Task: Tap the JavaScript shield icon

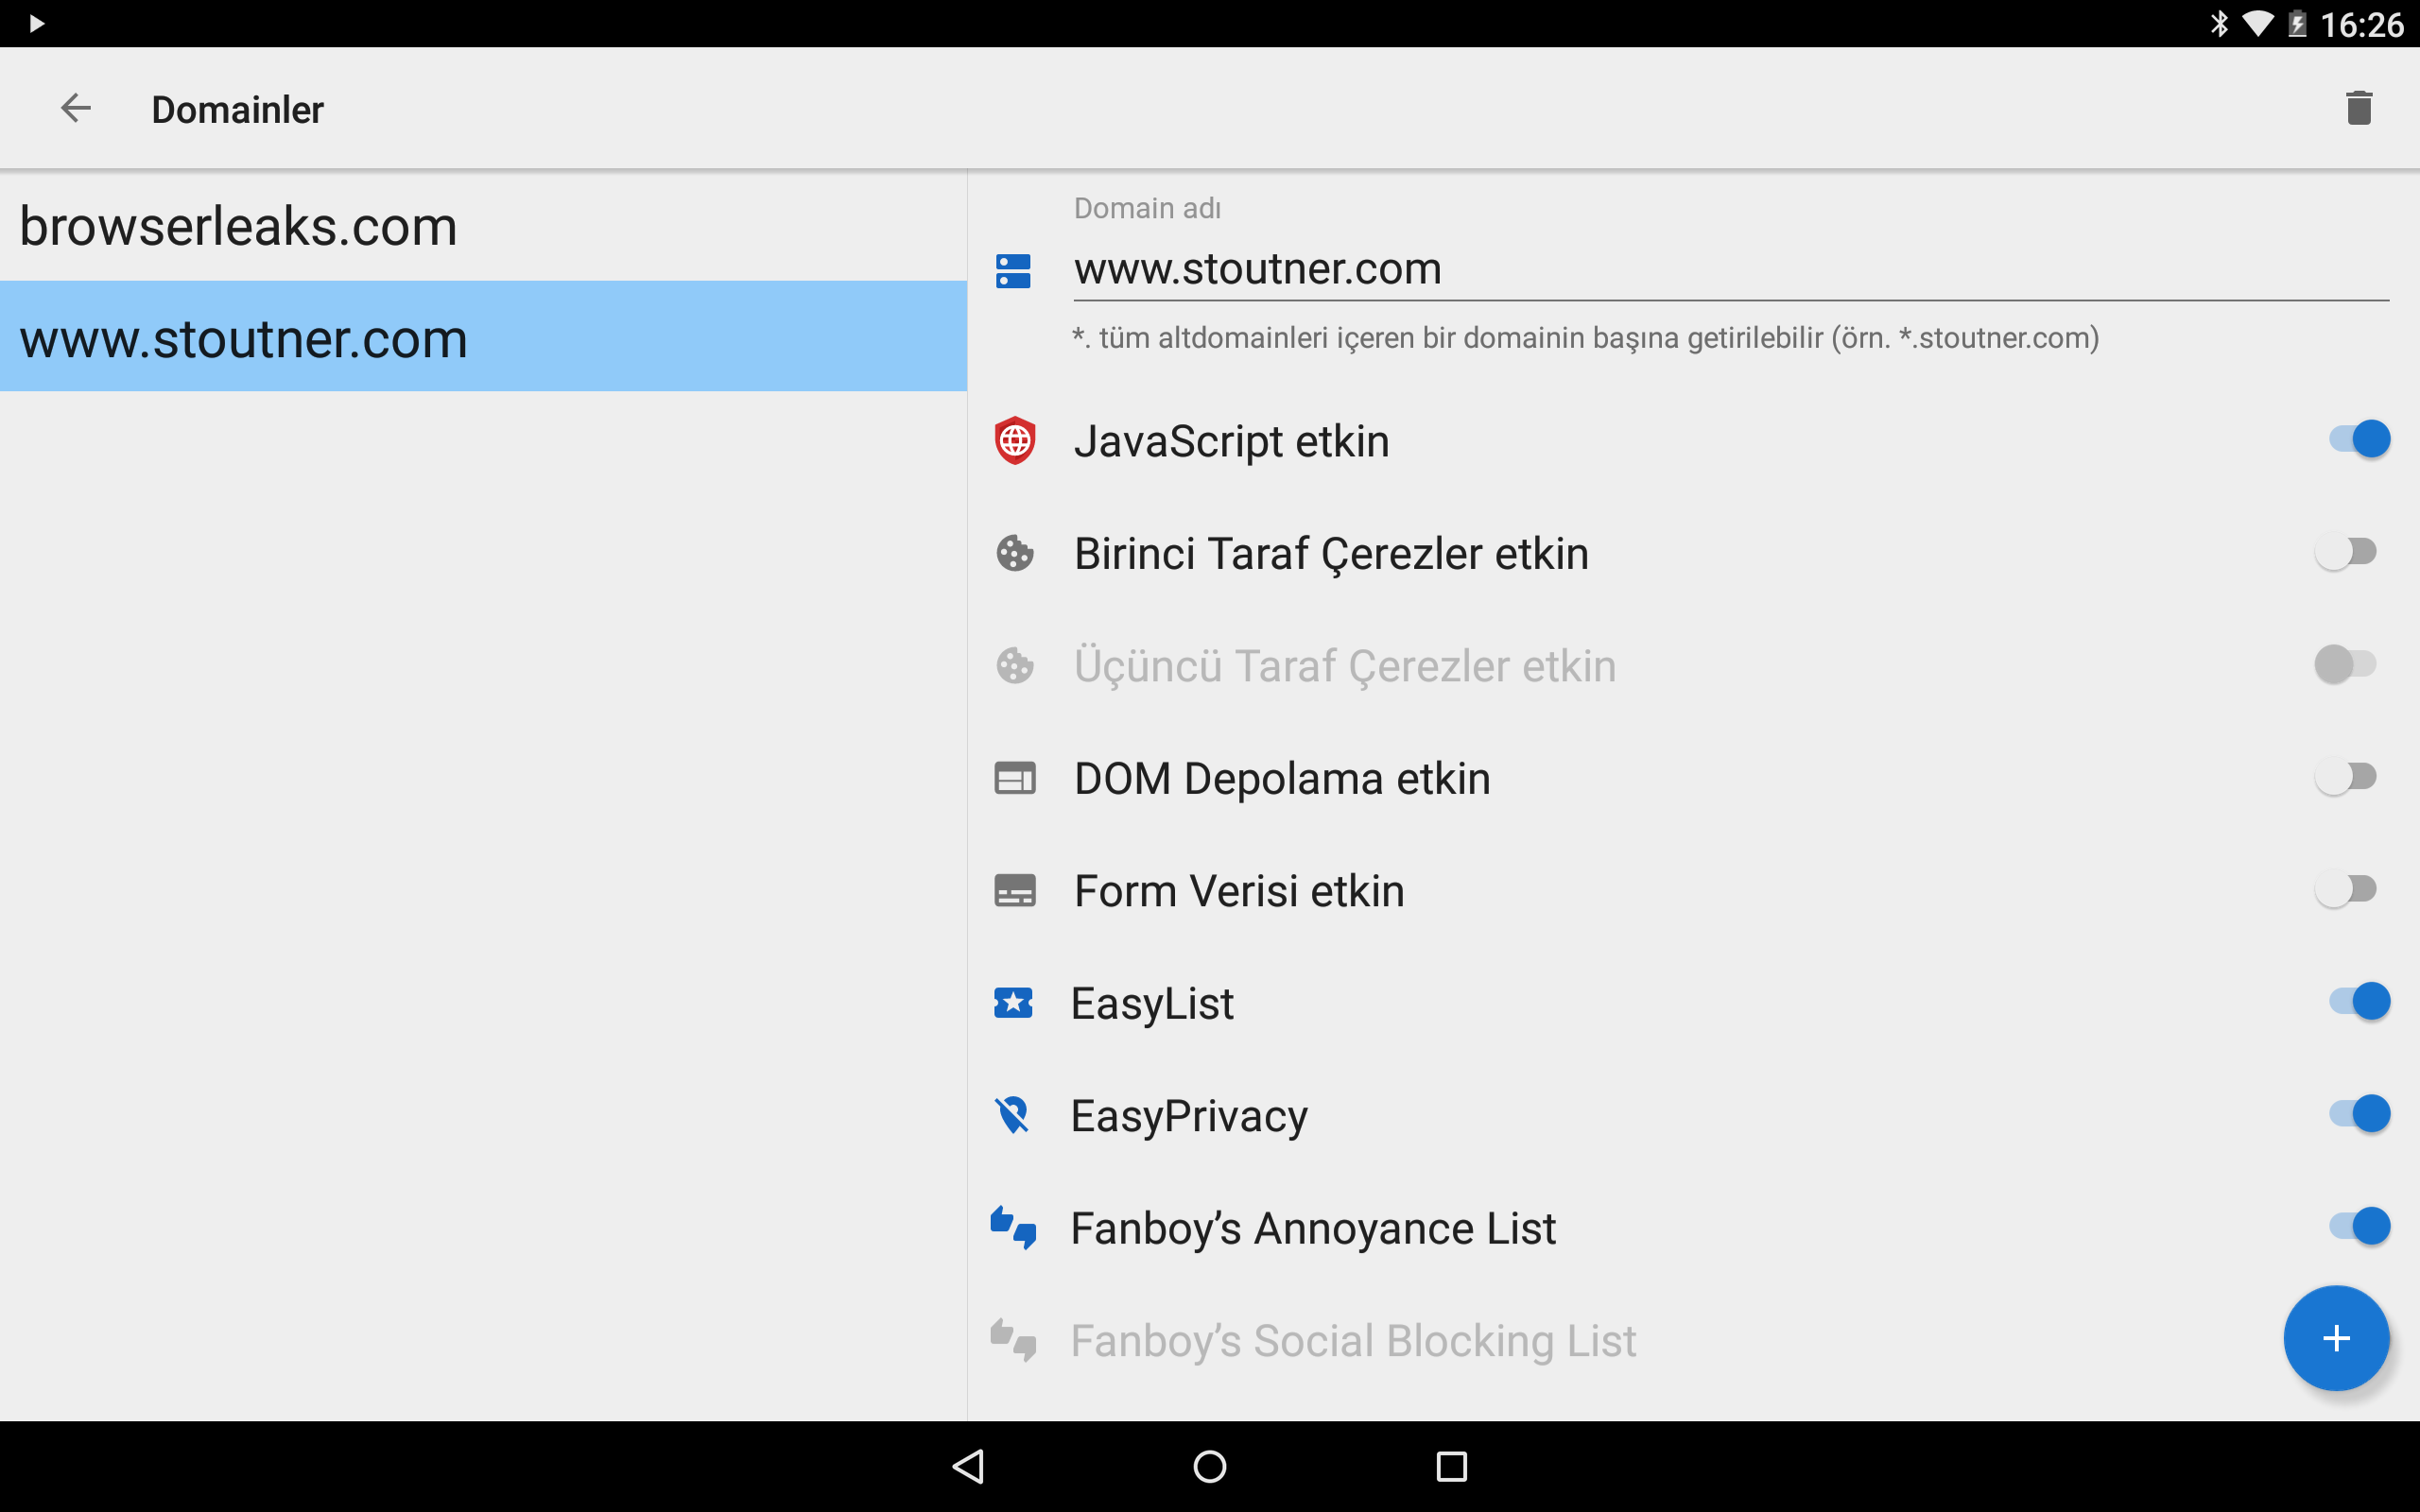Action: (x=1014, y=440)
